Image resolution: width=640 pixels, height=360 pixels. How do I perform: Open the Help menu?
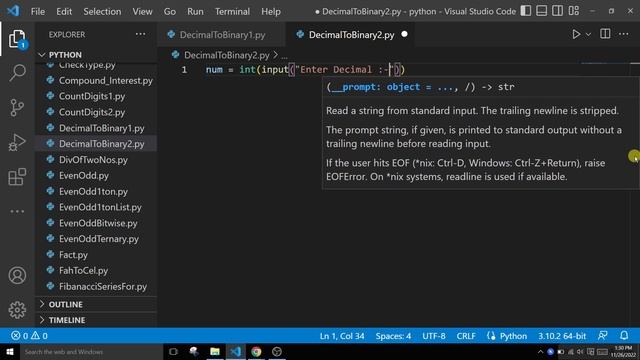[271, 11]
